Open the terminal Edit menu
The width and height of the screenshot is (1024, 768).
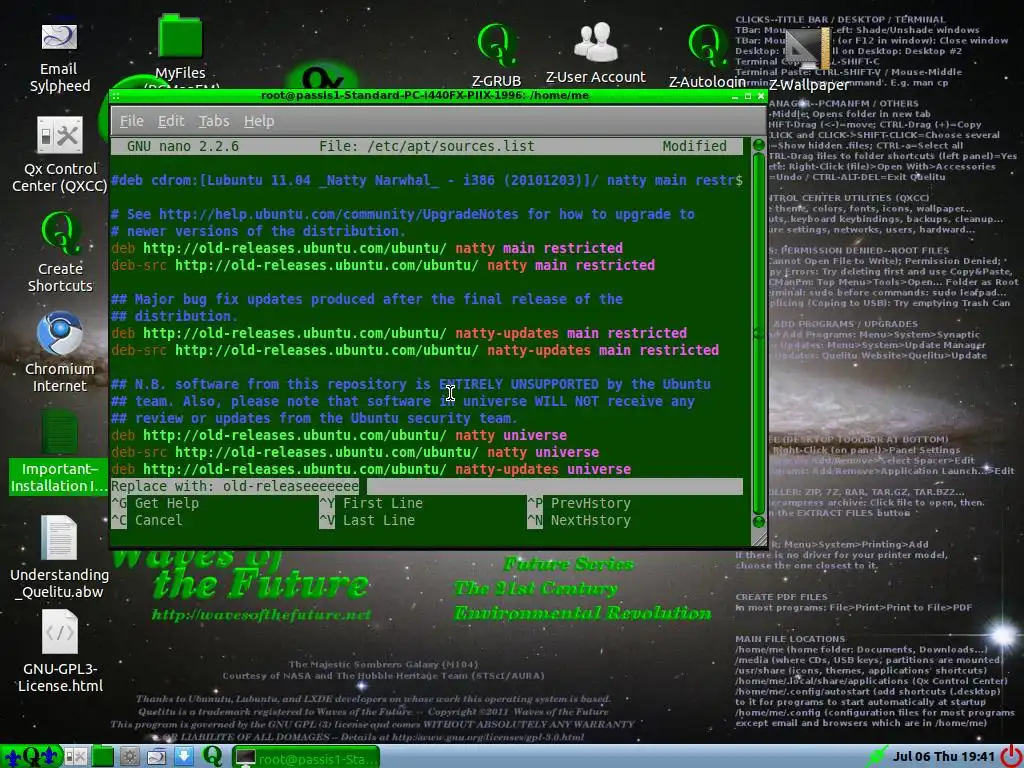tap(171, 121)
